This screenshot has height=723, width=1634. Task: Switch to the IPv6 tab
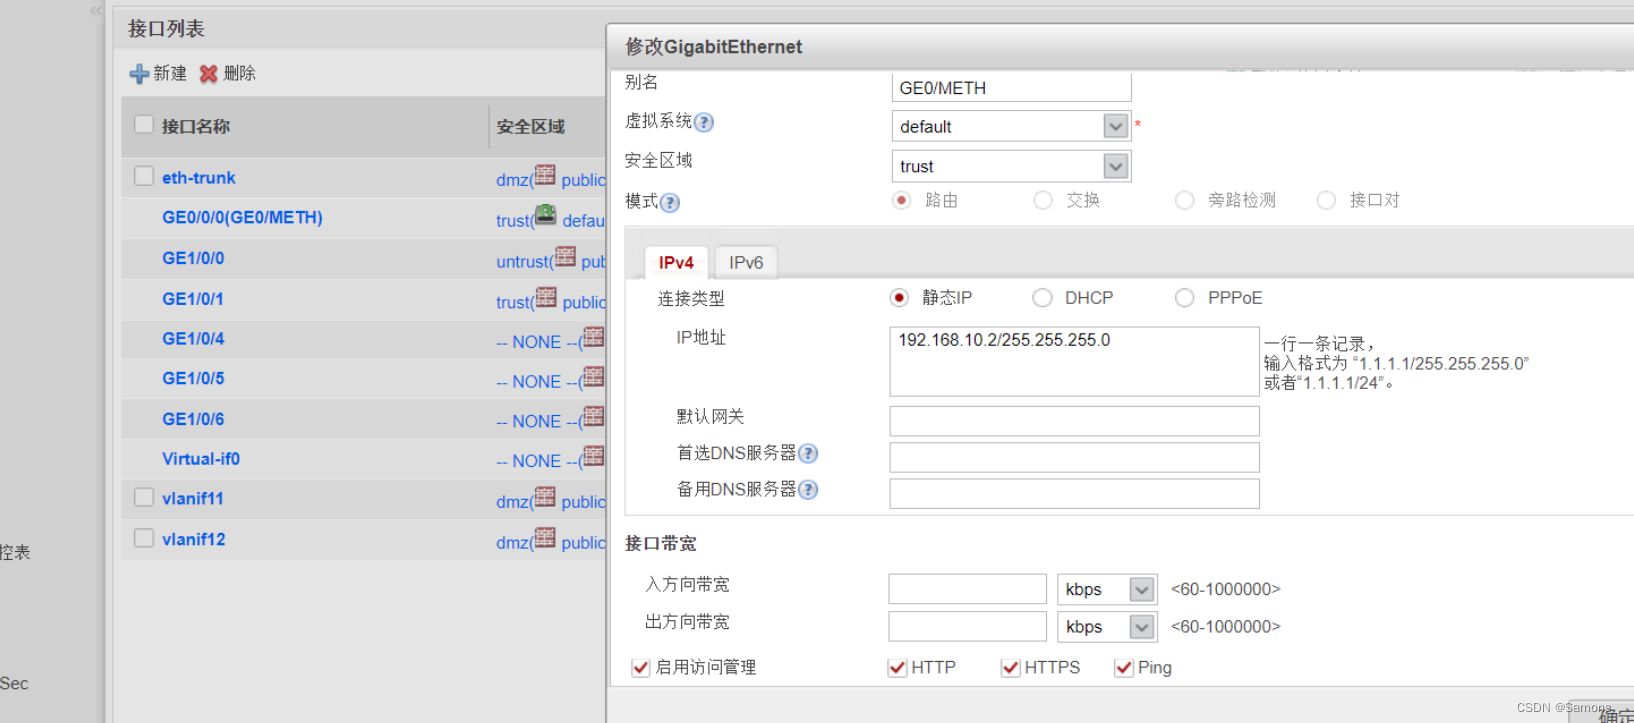point(746,262)
